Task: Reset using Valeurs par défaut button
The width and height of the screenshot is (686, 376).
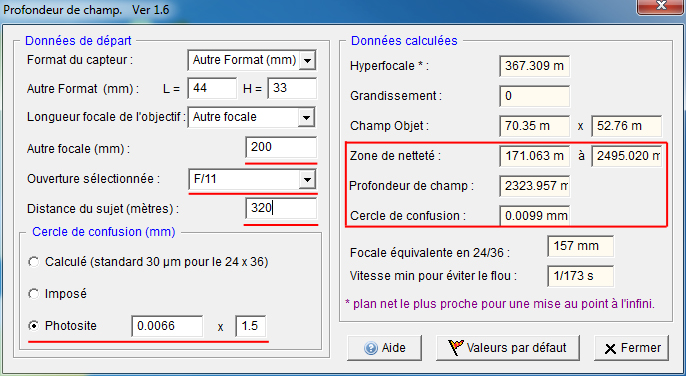Action: 508,348
